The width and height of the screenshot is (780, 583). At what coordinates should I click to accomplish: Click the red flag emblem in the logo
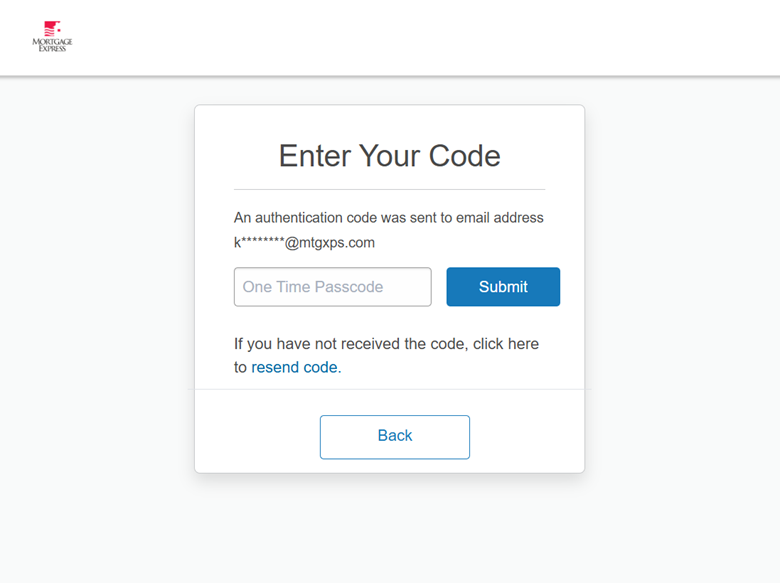point(52,28)
